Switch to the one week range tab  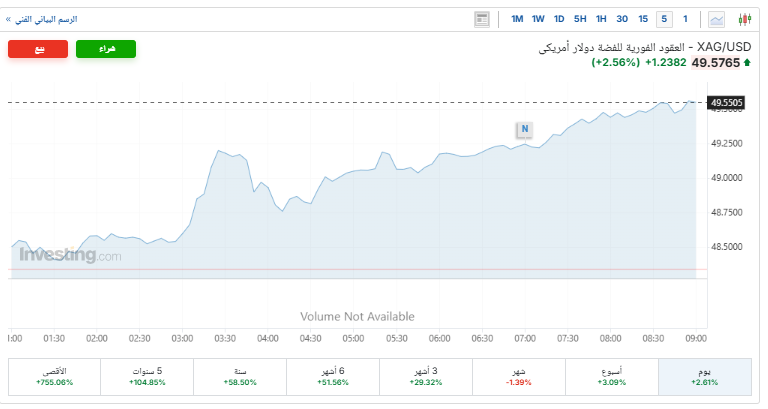click(612, 376)
